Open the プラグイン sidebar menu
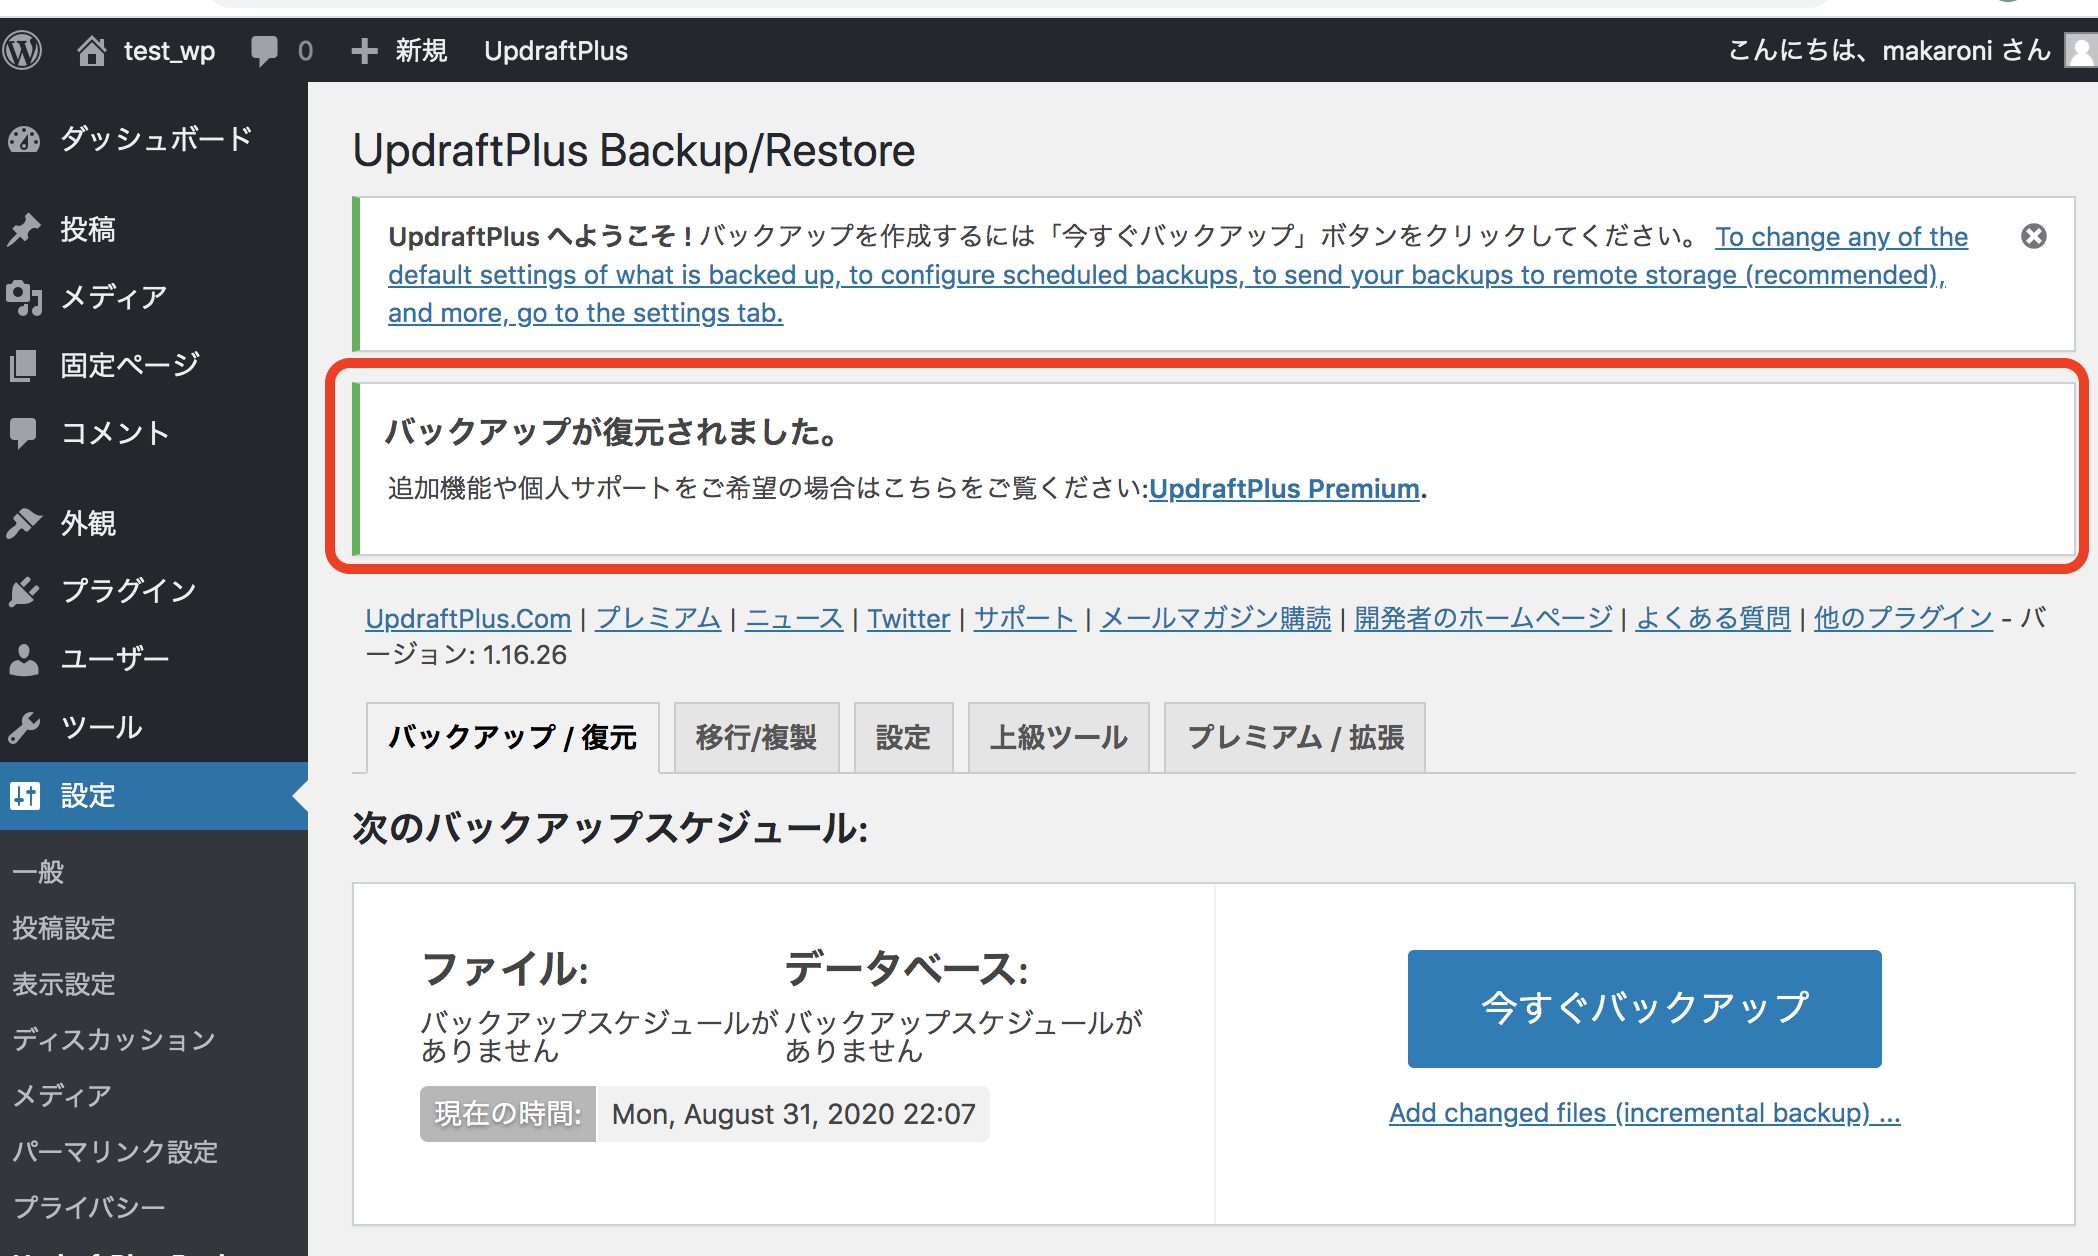Image resolution: width=2098 pixels, height=1256 pixels. [127, 590]
